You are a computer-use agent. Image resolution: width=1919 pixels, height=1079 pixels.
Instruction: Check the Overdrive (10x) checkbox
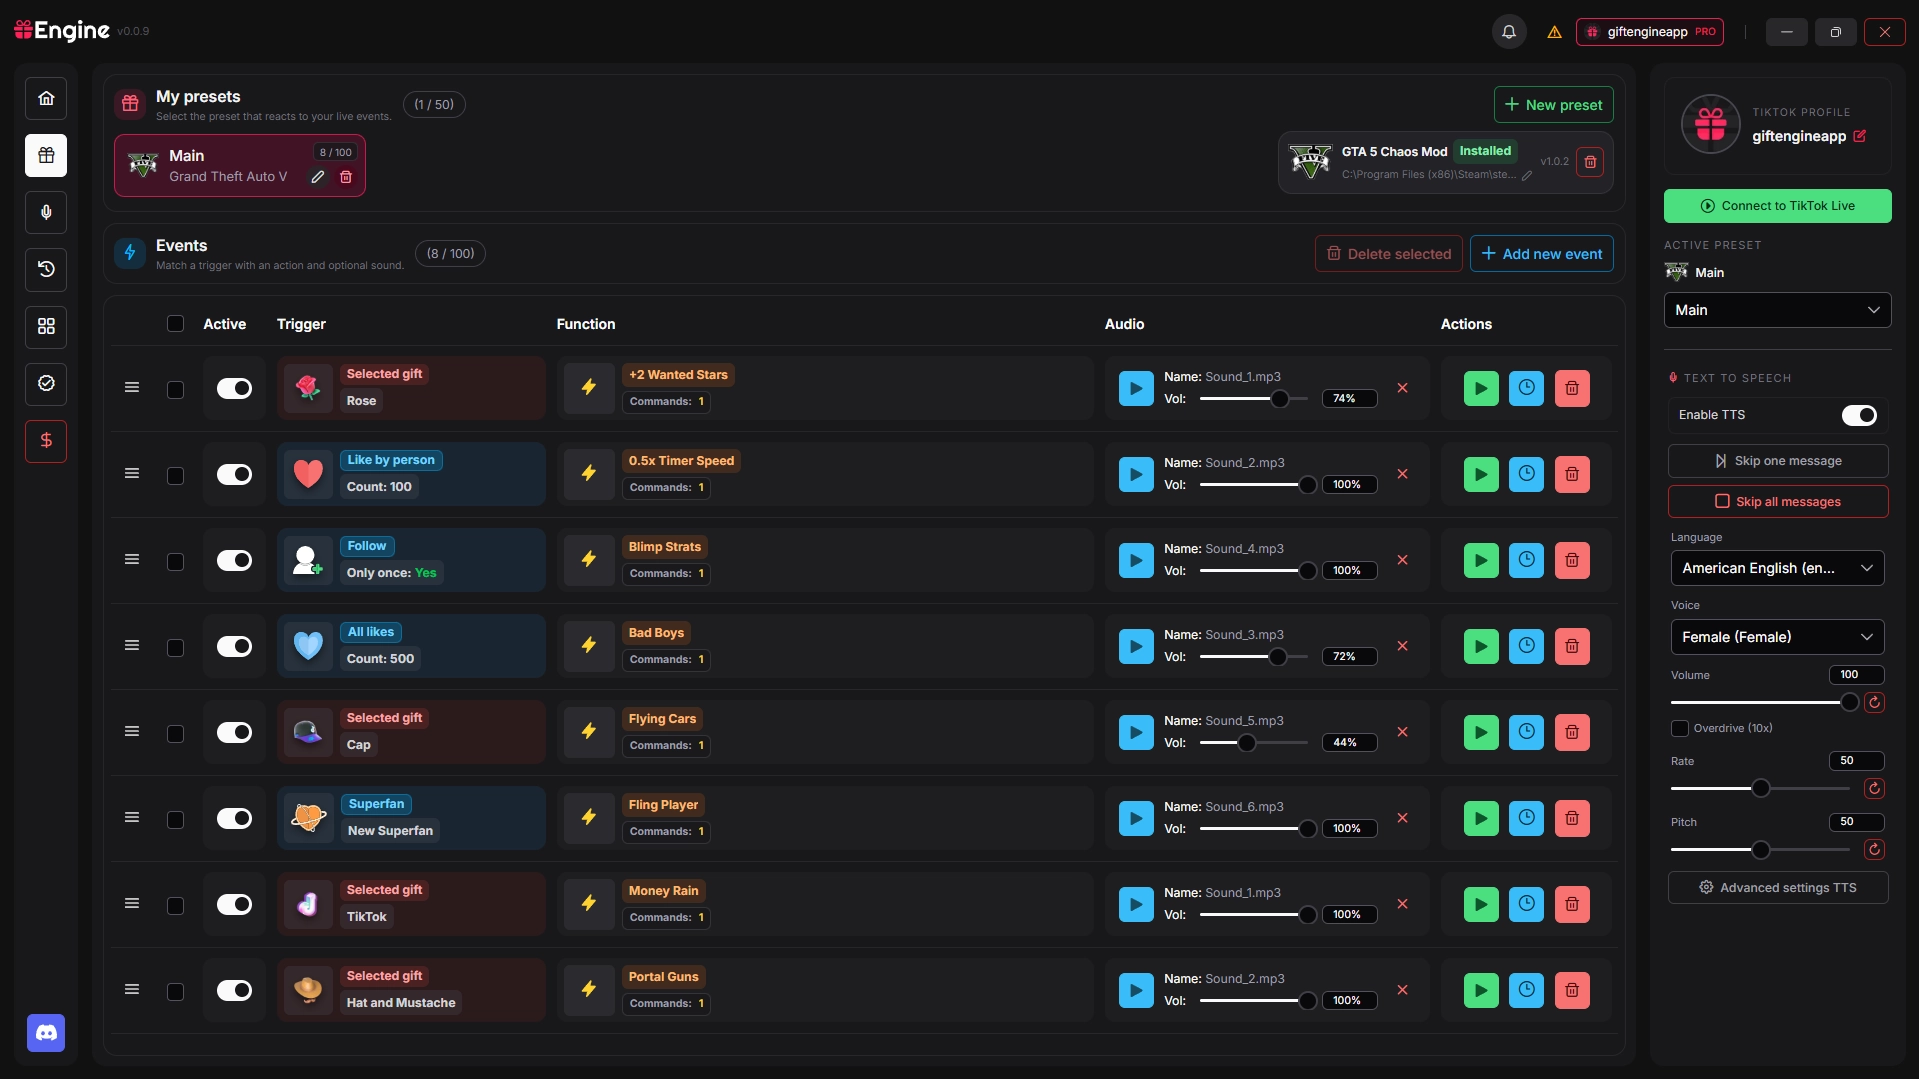click(1680, 728)
